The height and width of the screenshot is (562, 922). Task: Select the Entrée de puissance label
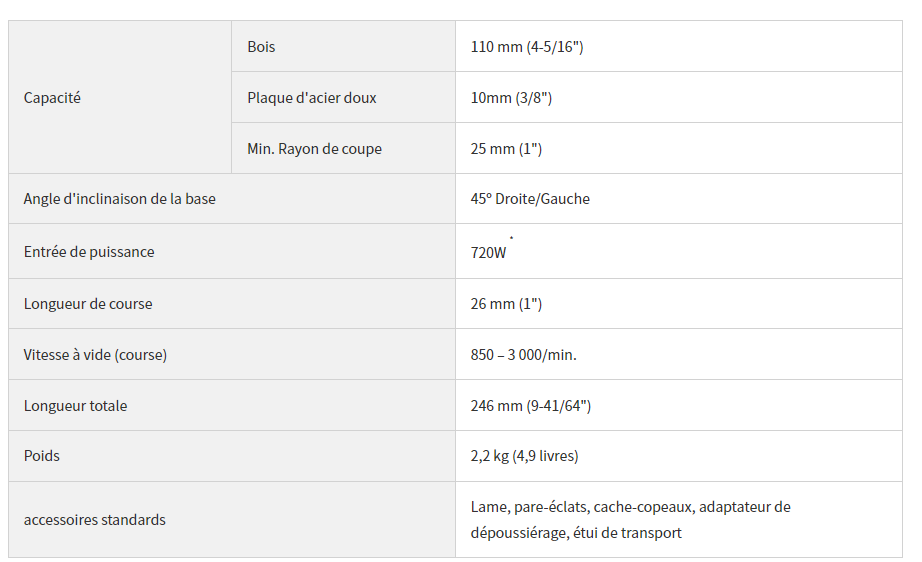(x=89, y=252)
